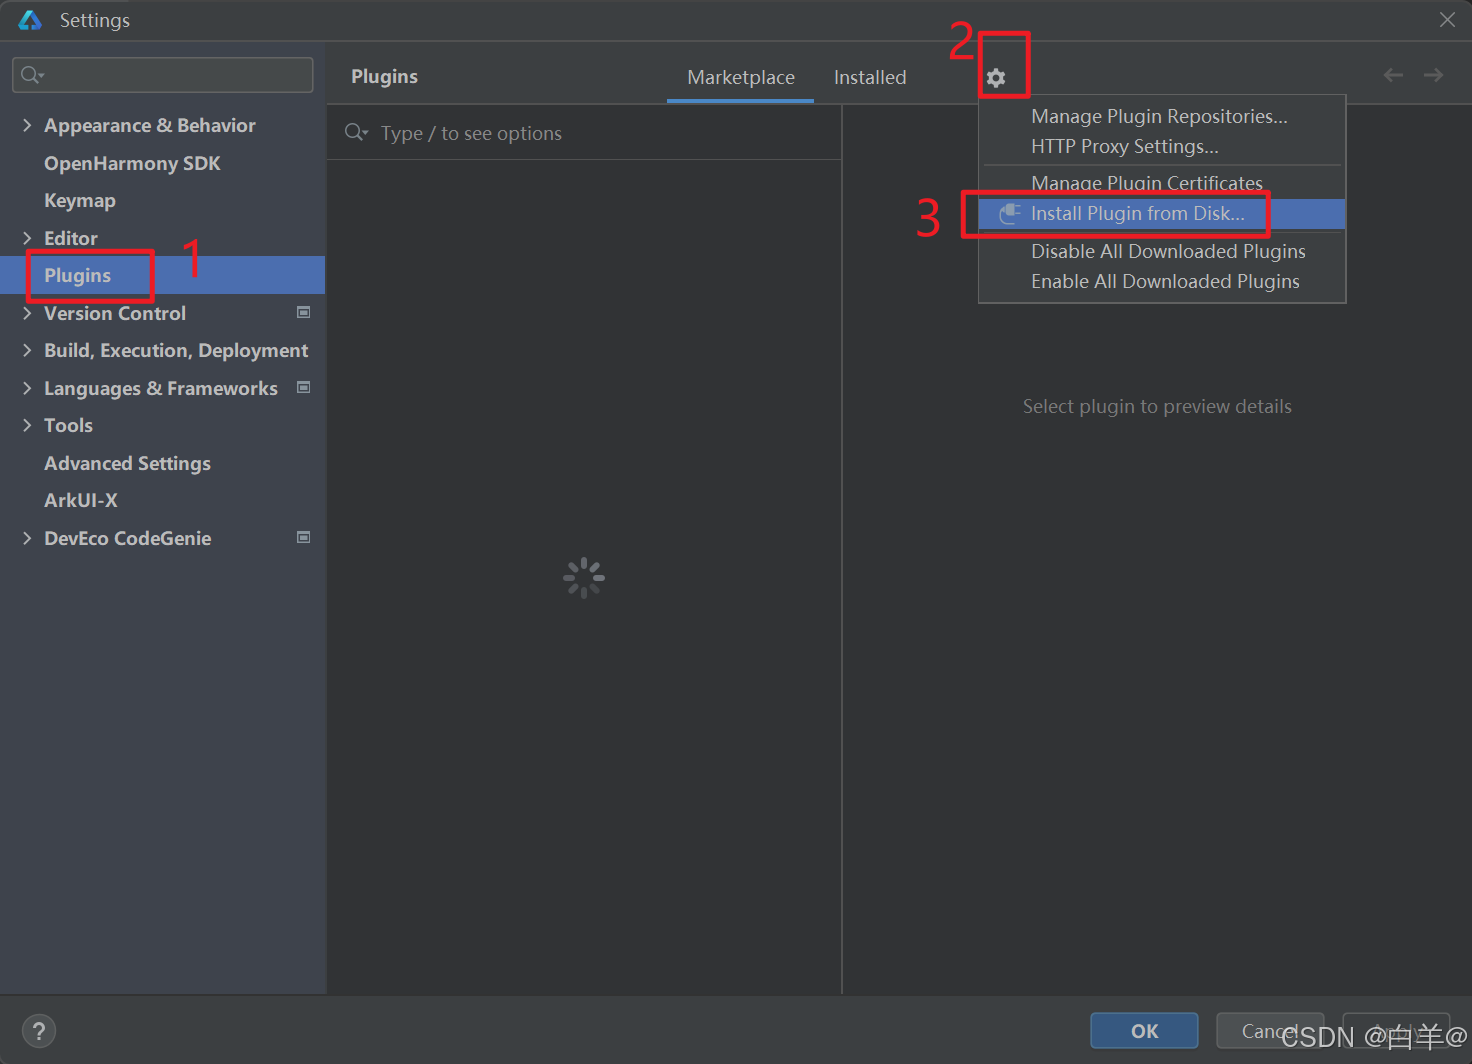Screen dimensions: 1472x1064
Task: Click the DevEco Studio logo in title bar
Action: click(28, 19)
